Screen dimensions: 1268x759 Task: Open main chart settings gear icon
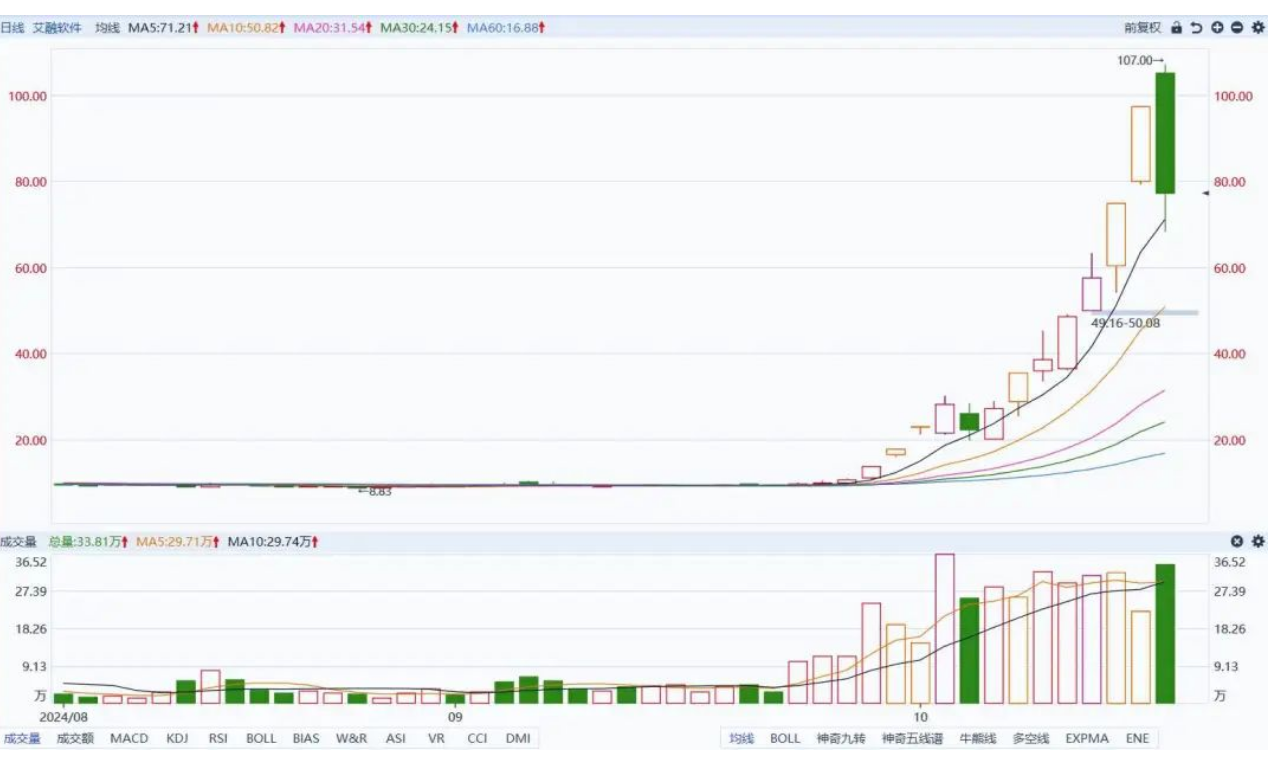[1257, 28]
